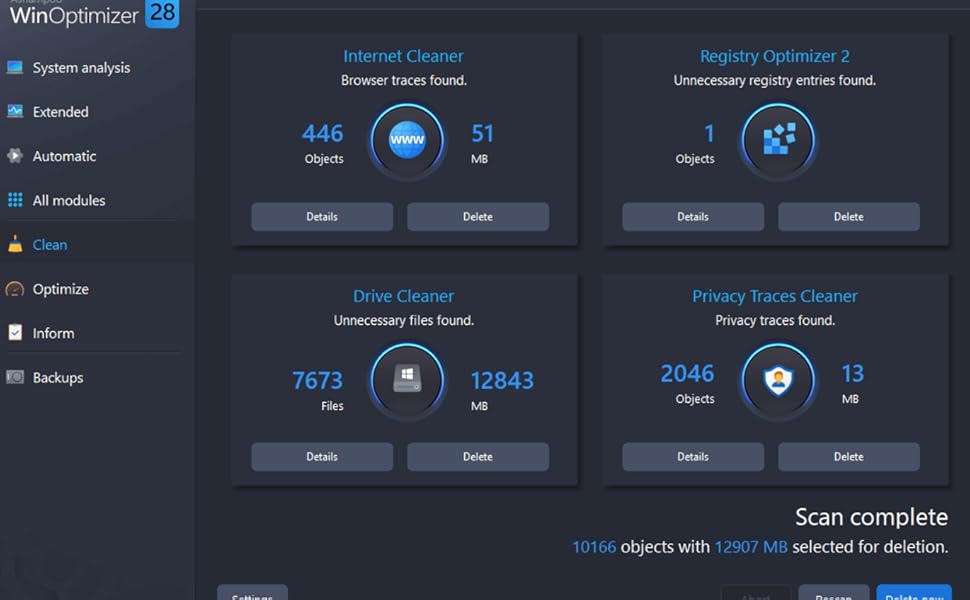Click the Internet Cleaner globe icon
970x600 pixels.
pos(406,140)
